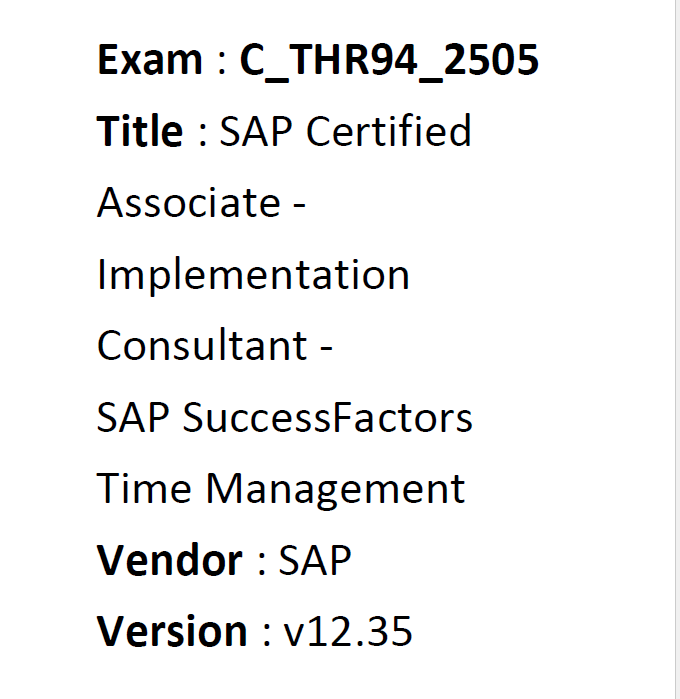This screenshot has width=680, height=699.
Task: Click the word Implementation
Action: pos(253,275)
